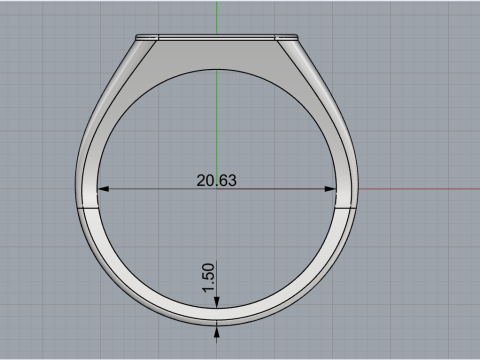Select the 1.50 thickness dimension text
This screenshot has height=360, width=480.
tap(208, 278)
